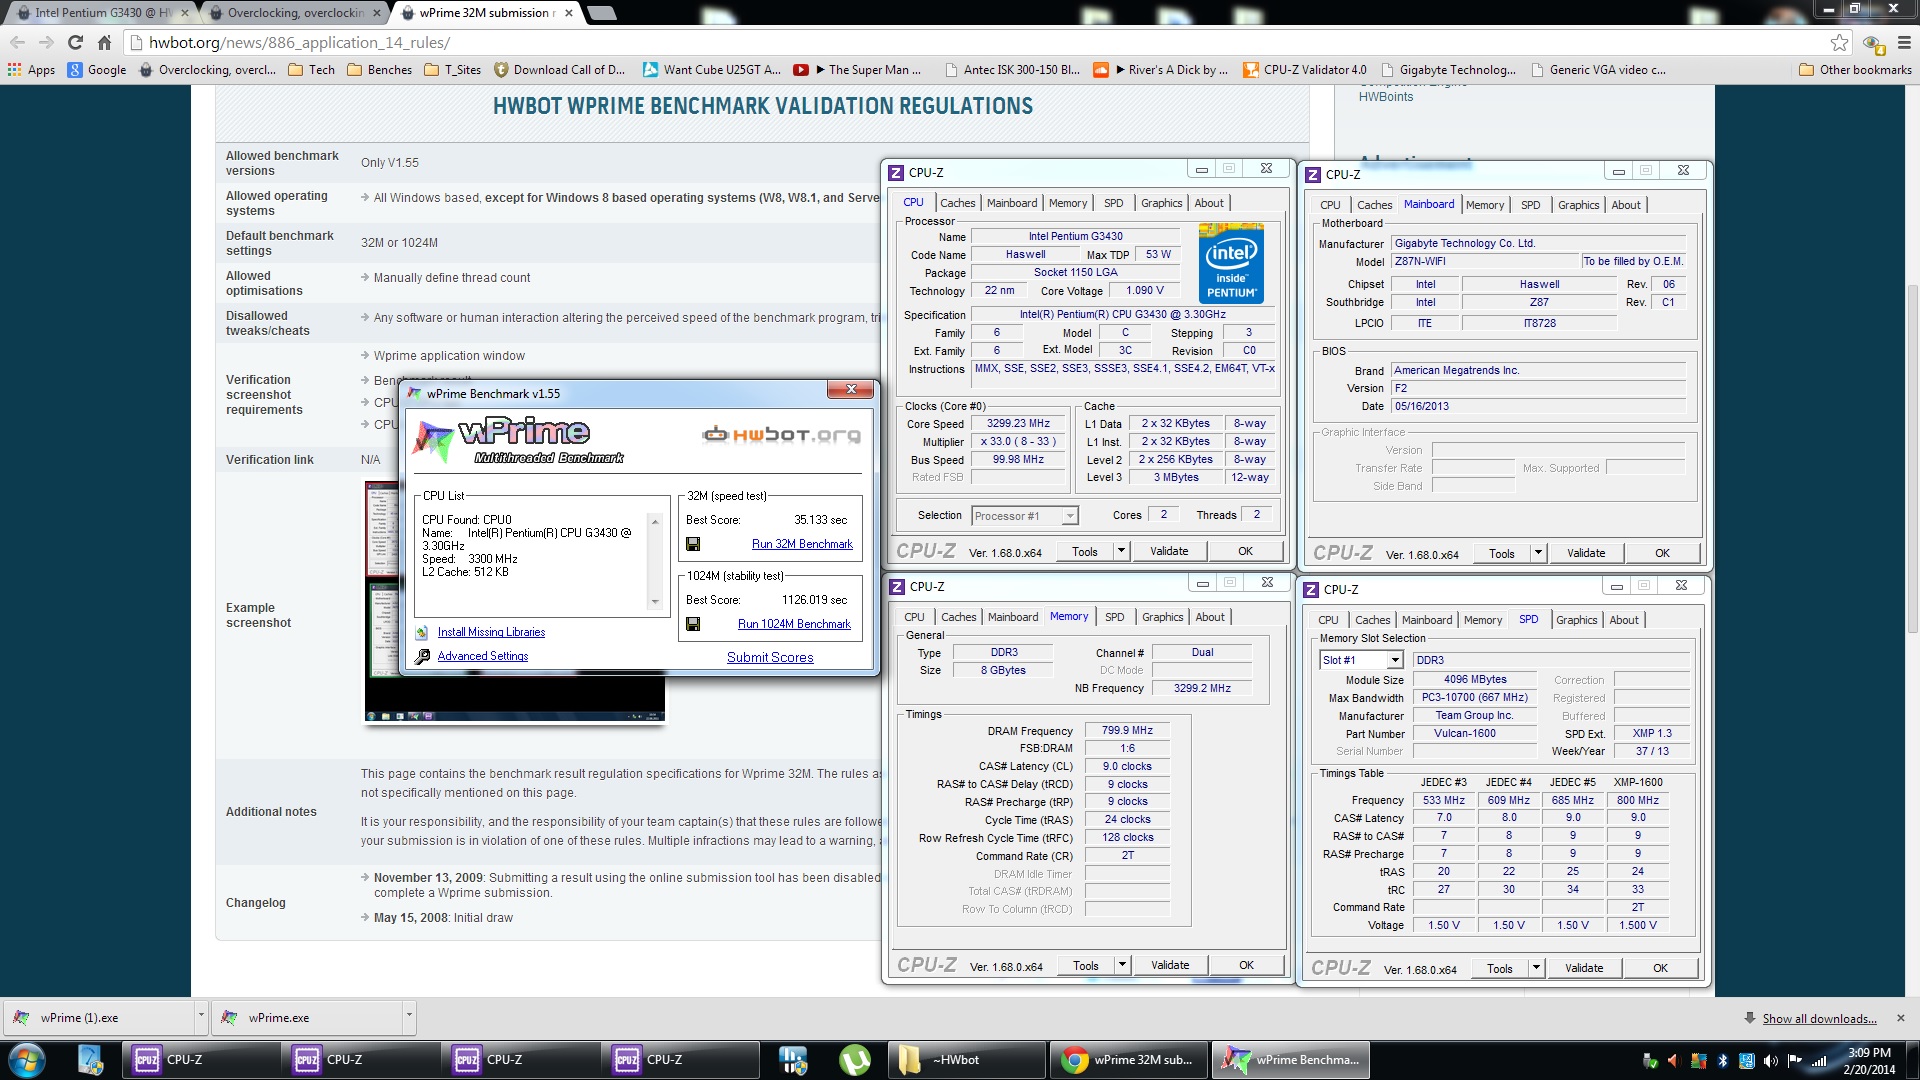Click the 'Z87N-WIFI' model value
This screenshot has width=1920, height=1080.
pyautogui.click(x=1484, y=261)
